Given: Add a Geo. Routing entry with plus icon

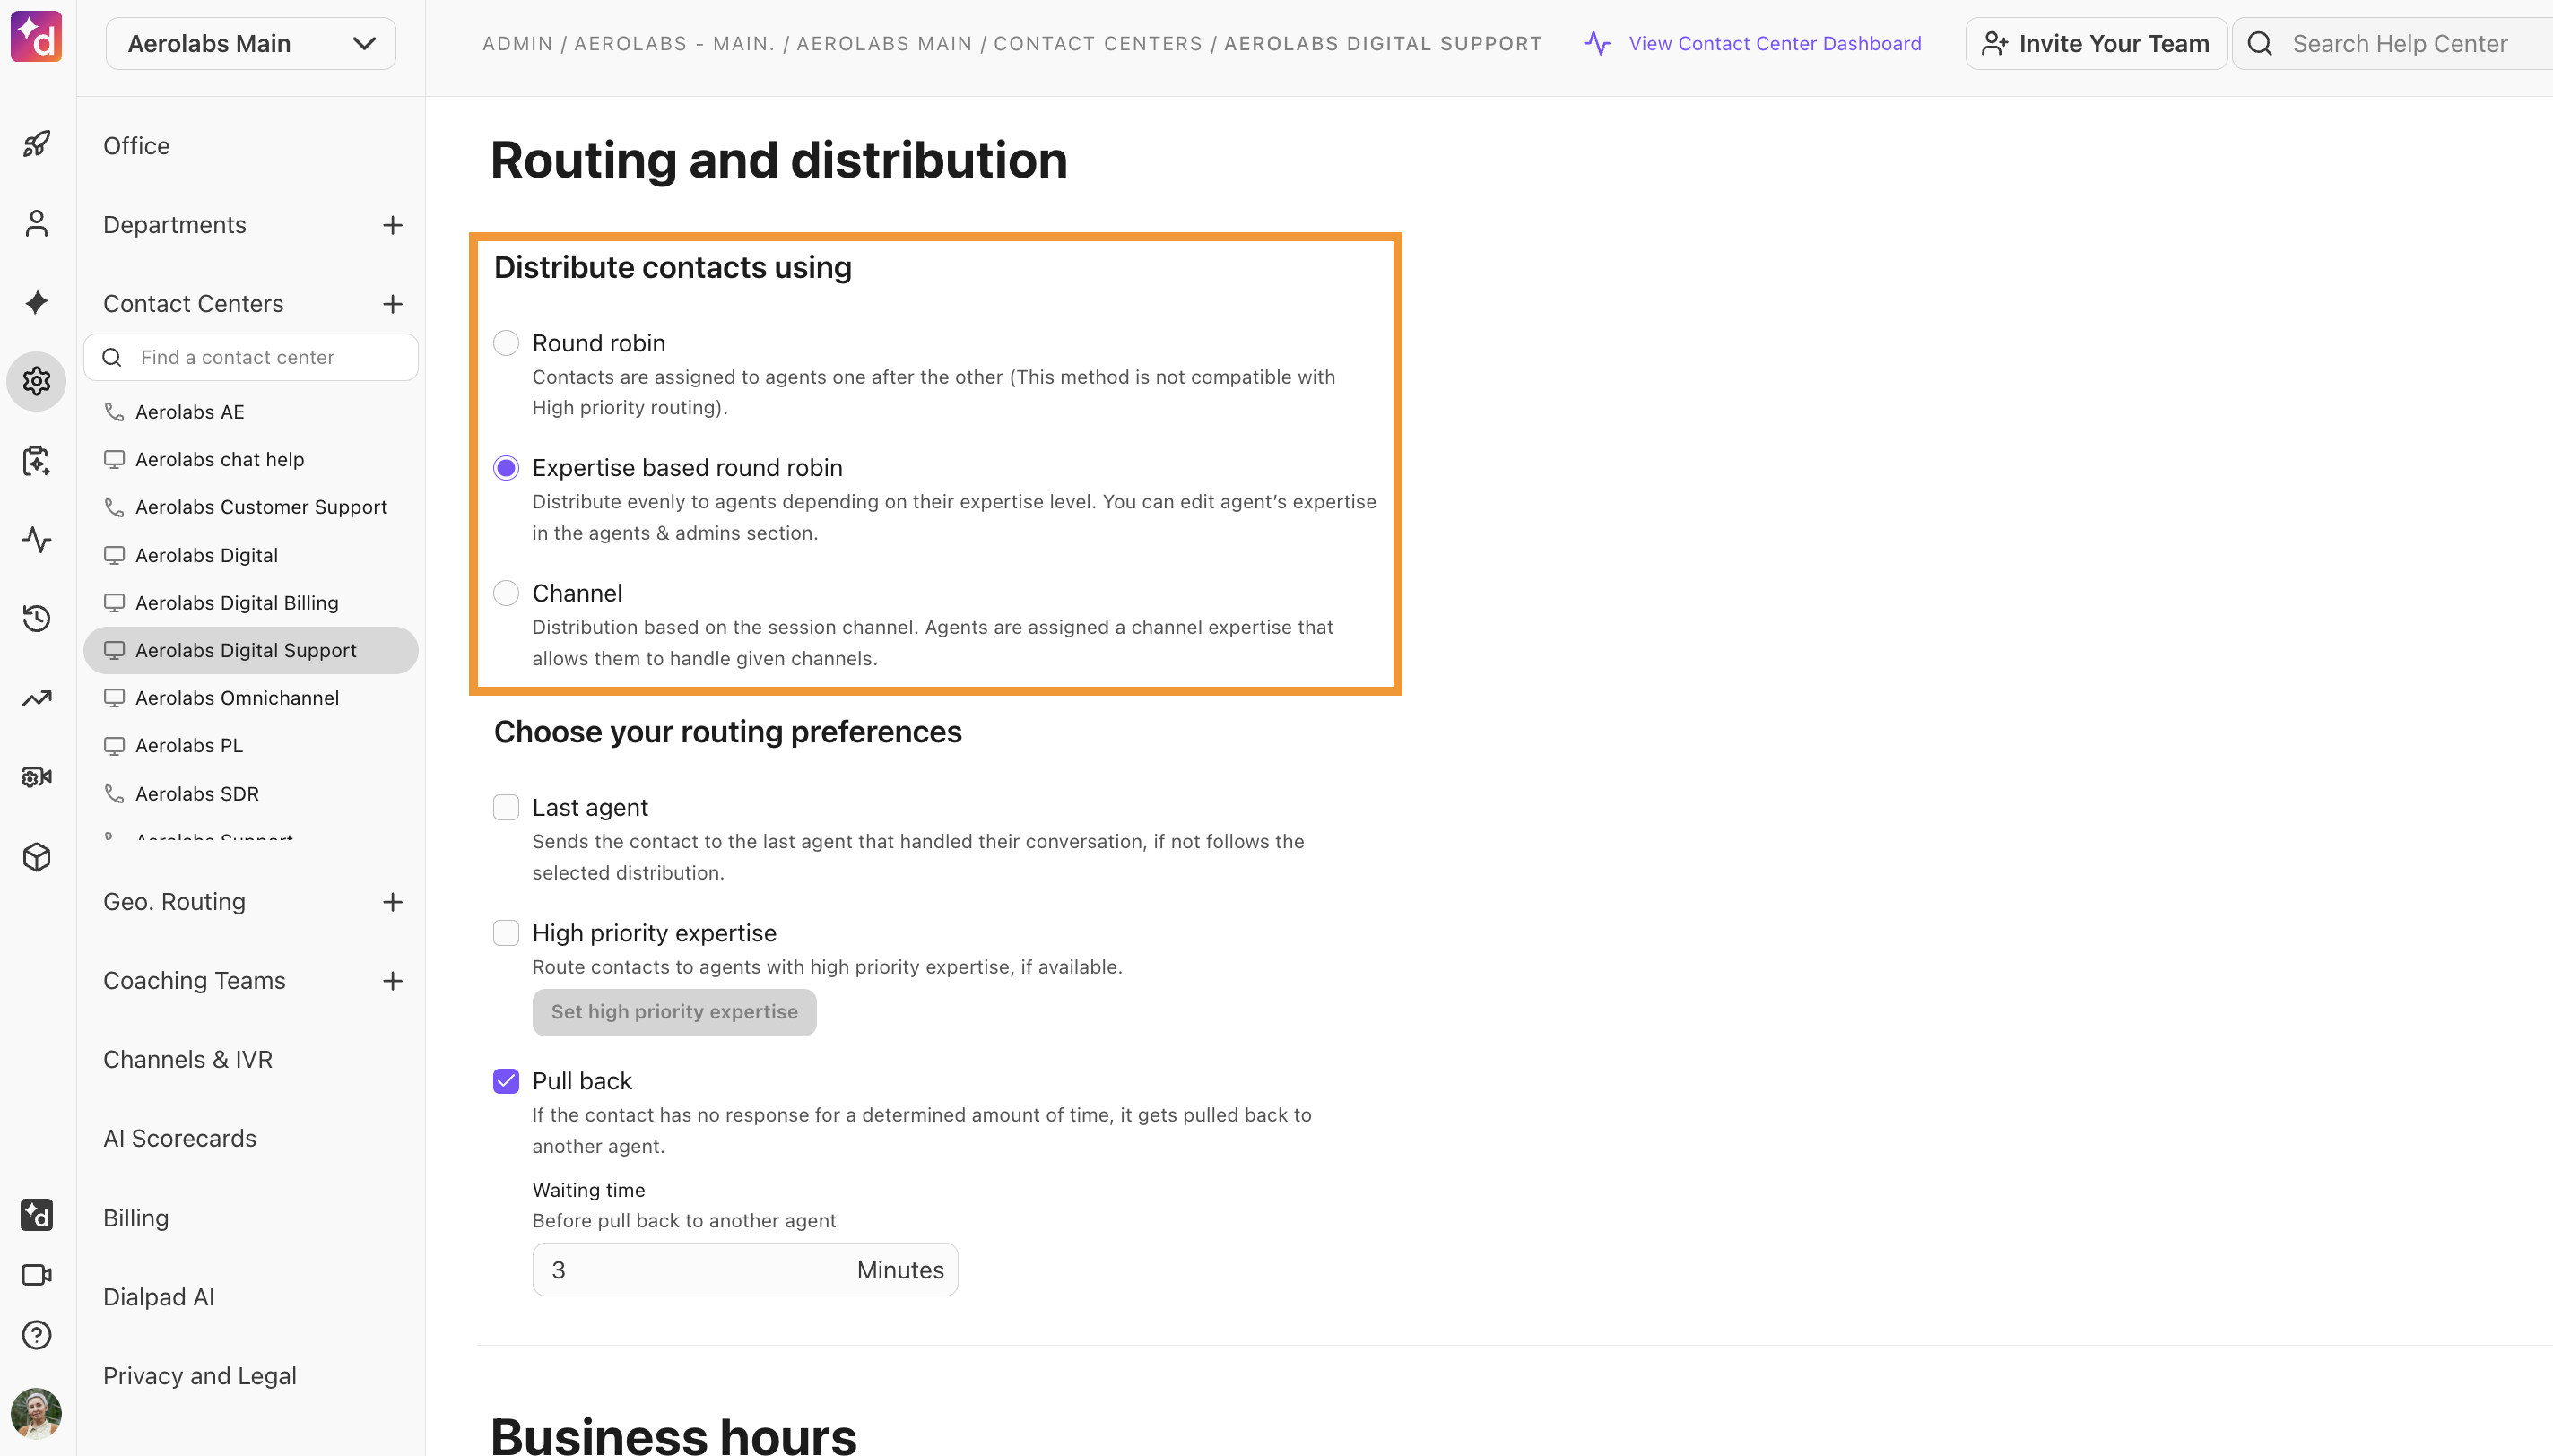Looking at the screenshot, I should point(393,902).
